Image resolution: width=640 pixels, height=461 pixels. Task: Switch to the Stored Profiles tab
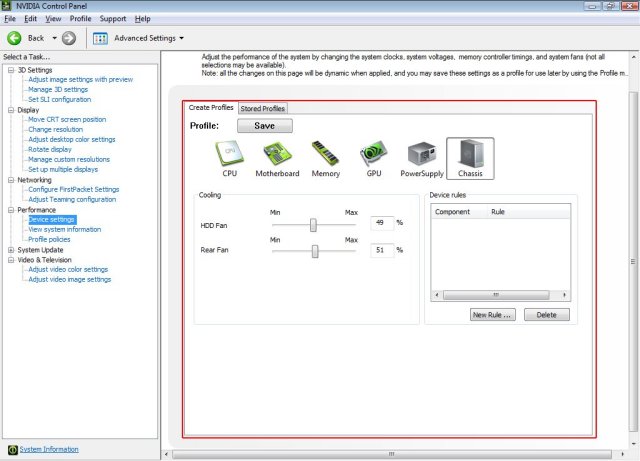click(x=262, y=108)
